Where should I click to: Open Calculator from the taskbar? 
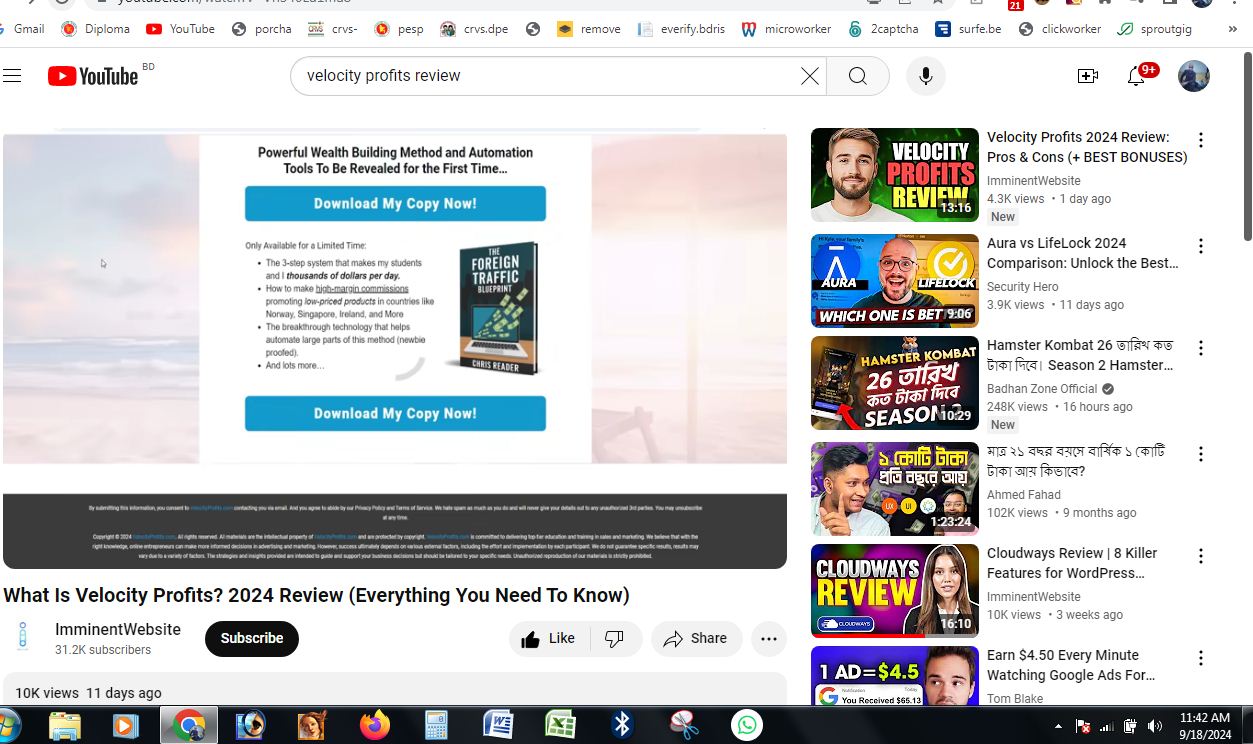[x=437, y=726]
